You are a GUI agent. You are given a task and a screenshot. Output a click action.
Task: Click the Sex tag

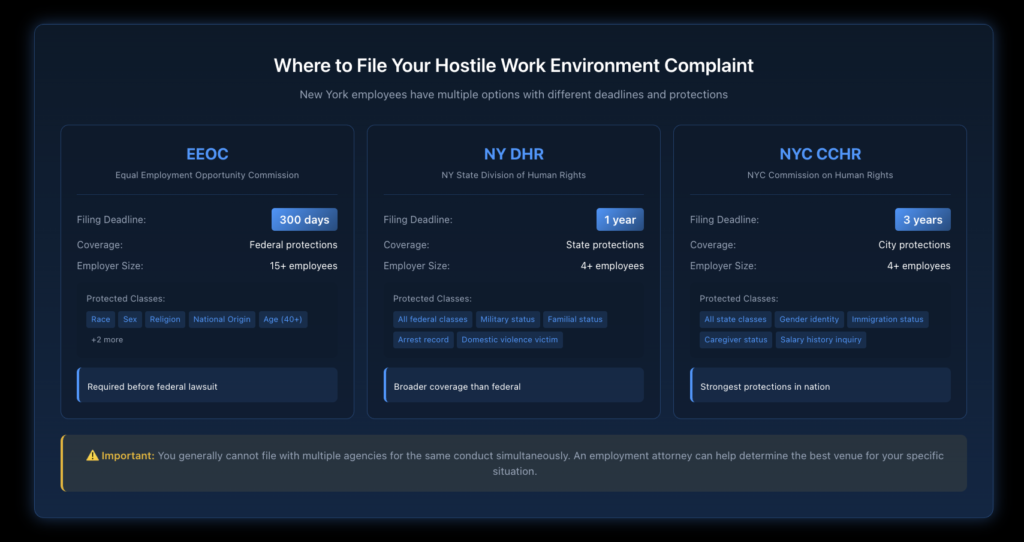point(130,319)
